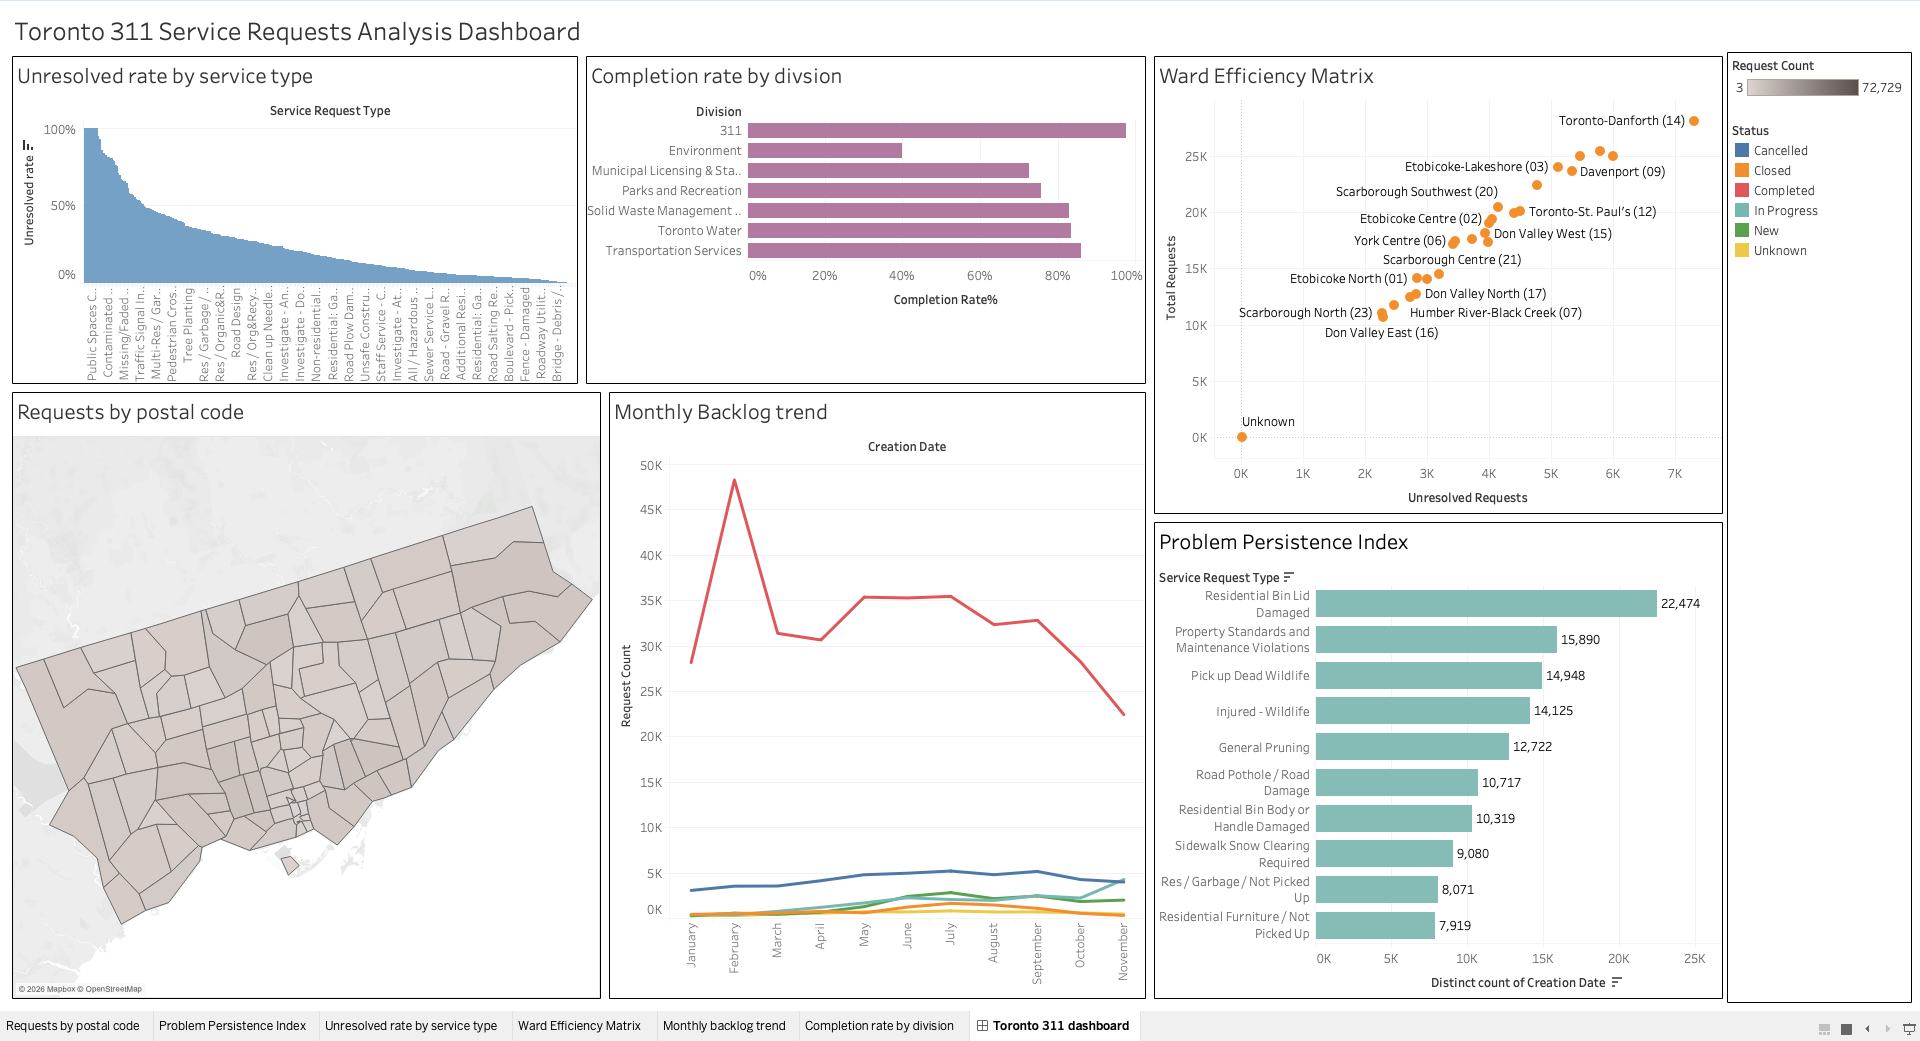1920x1041 pixels.
Task: Go to the previous sheet arrow
Action: pyautogui.click(x=1867, y=1028)
